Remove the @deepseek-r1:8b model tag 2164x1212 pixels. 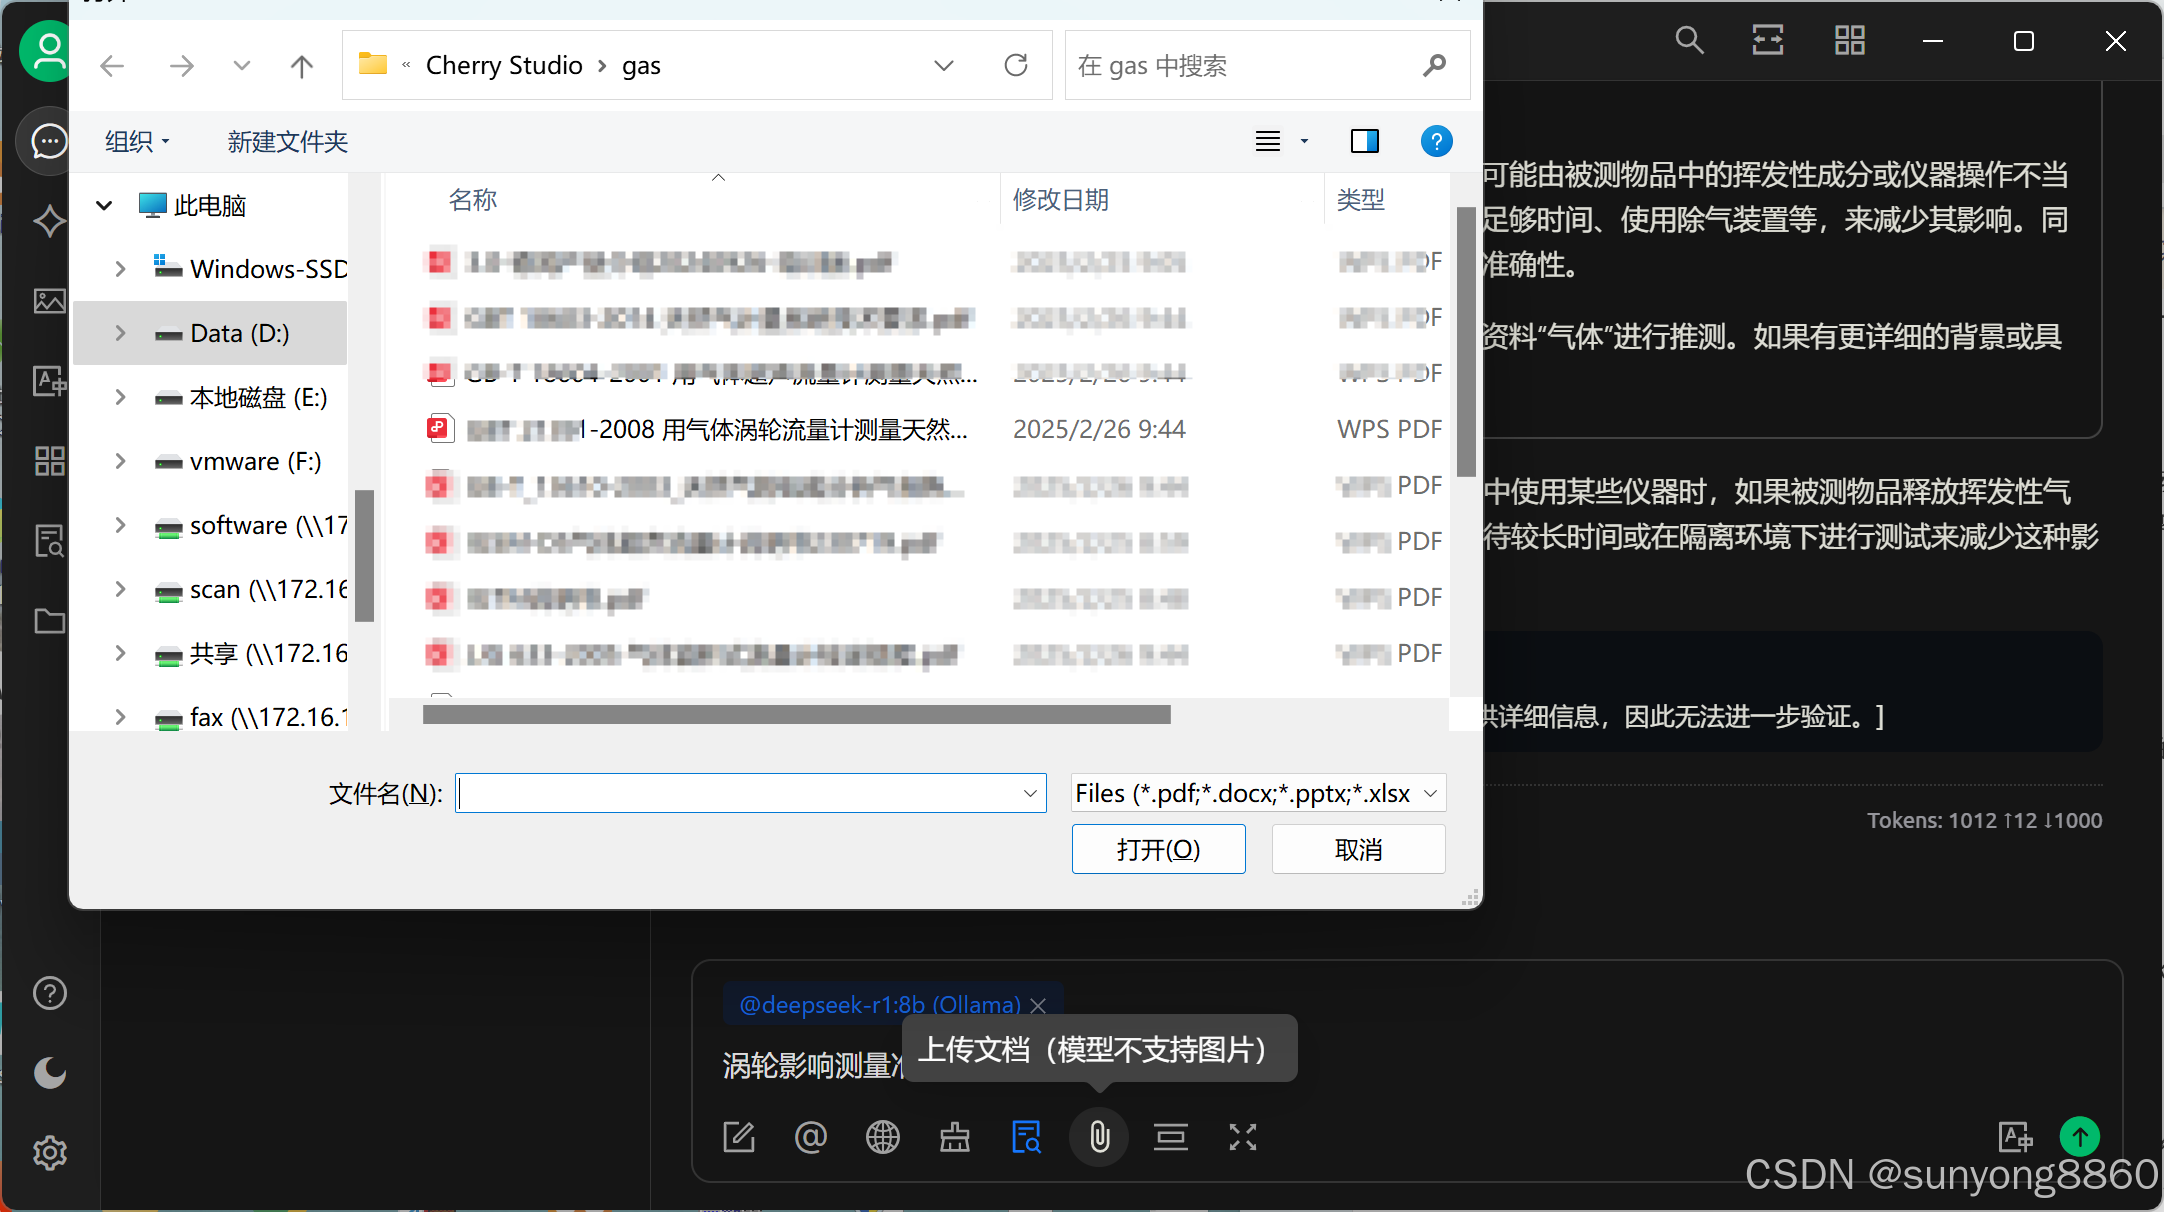click(x=1038, y=1005)
